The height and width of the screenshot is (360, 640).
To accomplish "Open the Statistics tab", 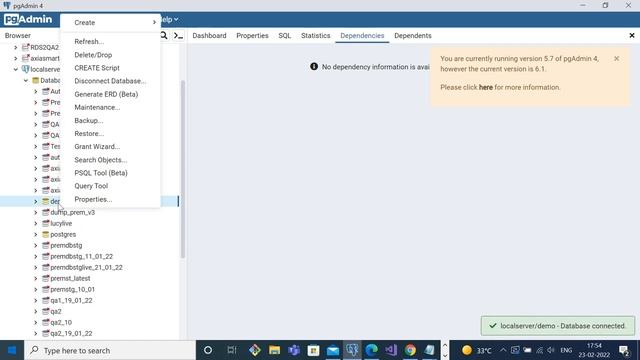I will (316, 36).
